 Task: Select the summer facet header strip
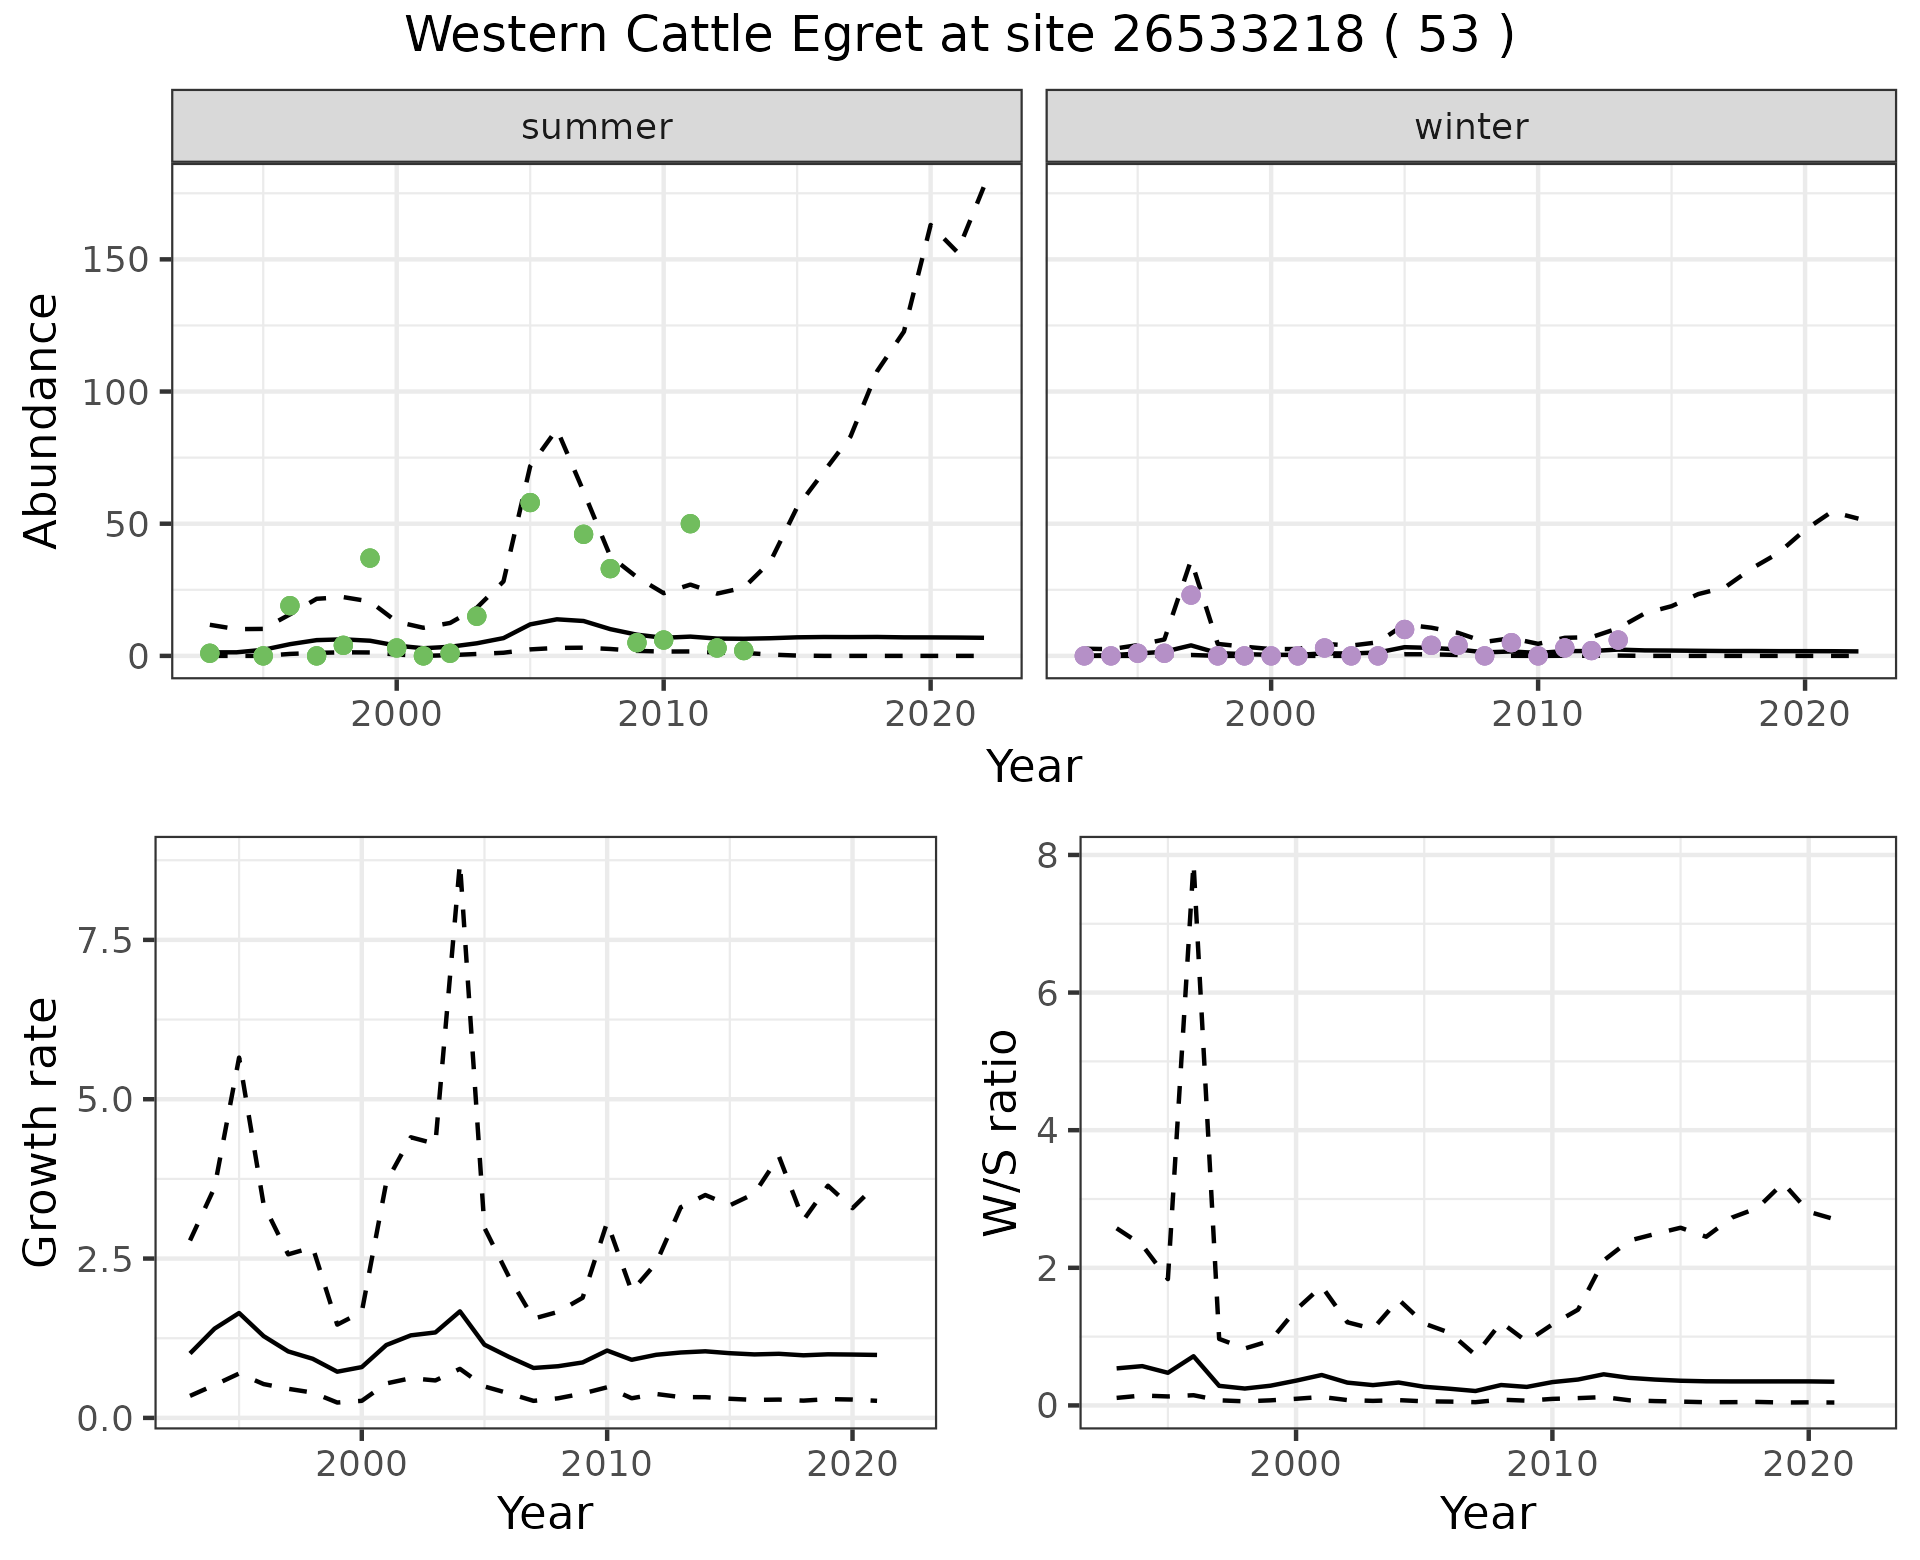(x=596, y=127)
